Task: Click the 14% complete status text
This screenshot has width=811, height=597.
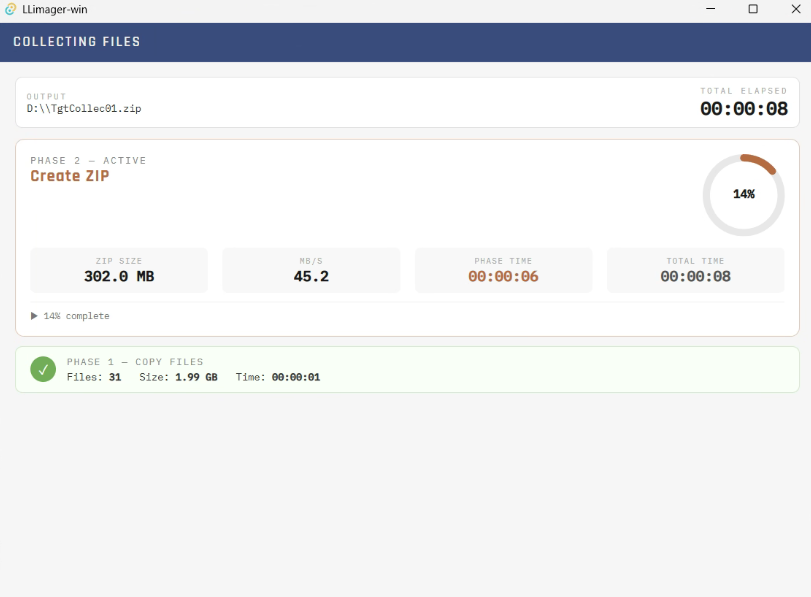Action: pos(77,316)
